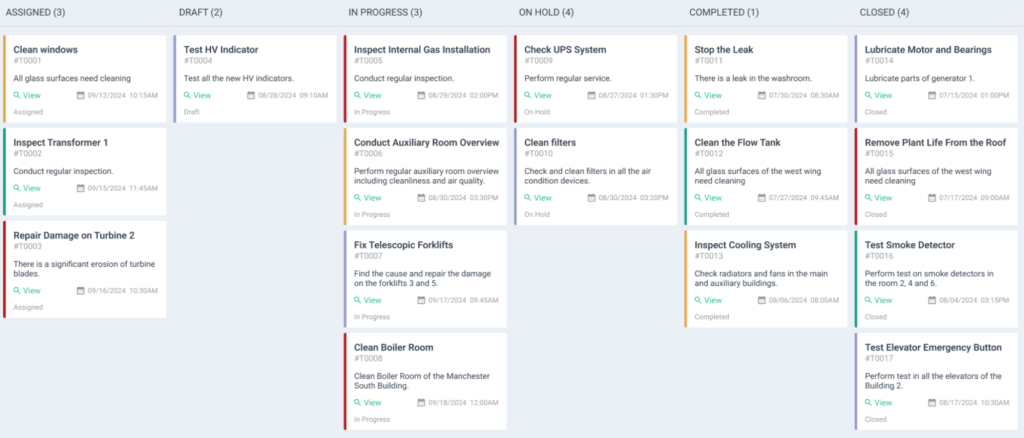Click calendar icon on Inspect Cooling System card
Viewport: 1024px width, 438px height.
[x=762, y=300]
